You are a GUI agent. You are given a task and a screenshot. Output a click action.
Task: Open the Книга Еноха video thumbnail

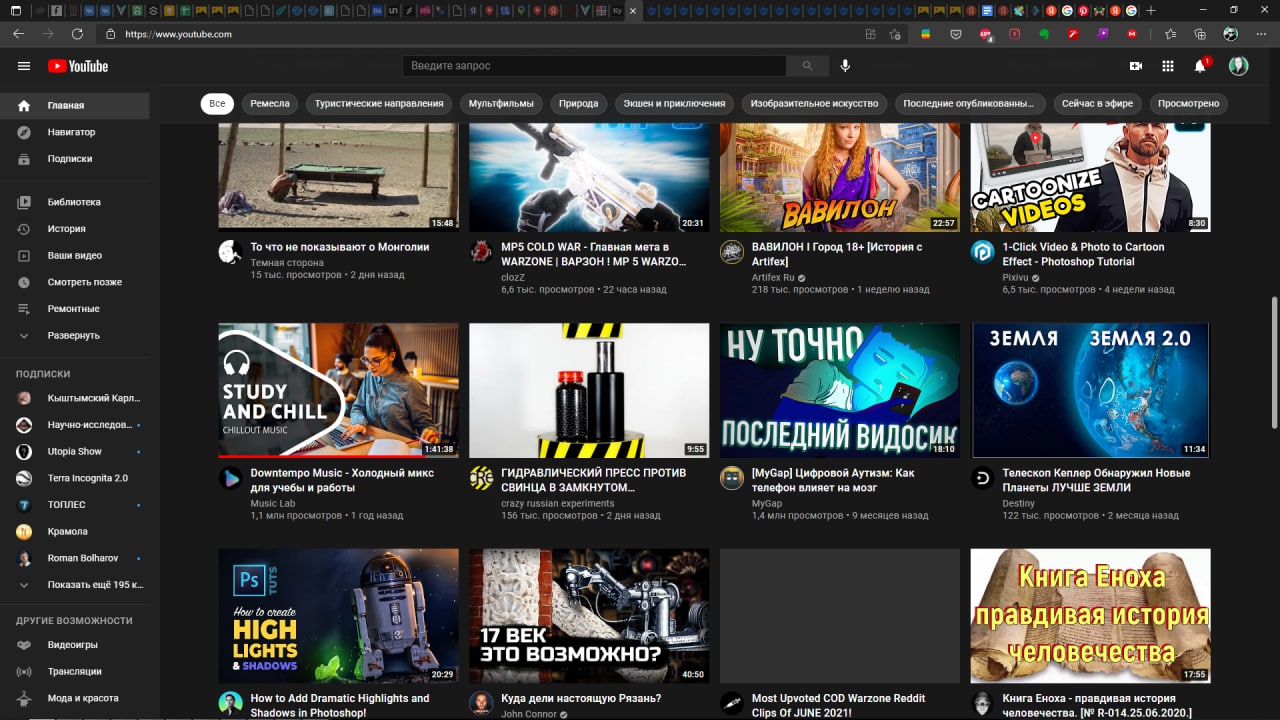click(1091, 616)
